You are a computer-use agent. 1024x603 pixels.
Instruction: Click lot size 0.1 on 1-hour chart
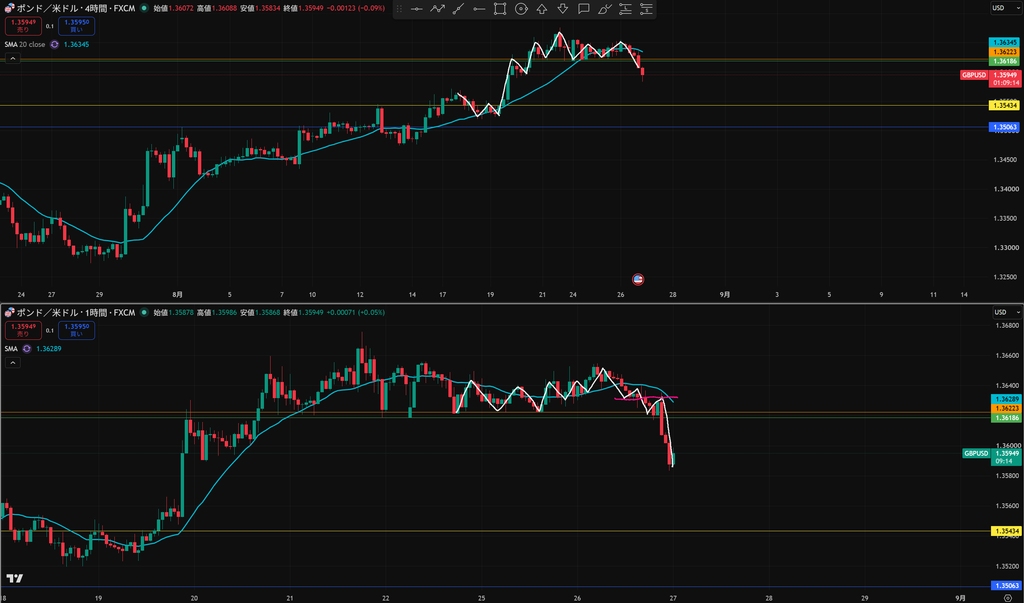point(50,331)
